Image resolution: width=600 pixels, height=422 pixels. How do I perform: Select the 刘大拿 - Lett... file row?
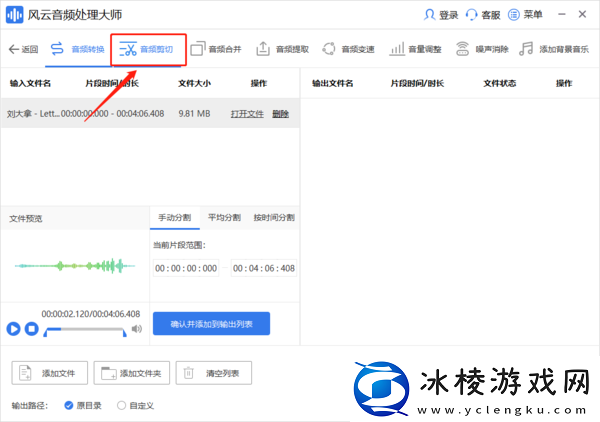[150, 113]
